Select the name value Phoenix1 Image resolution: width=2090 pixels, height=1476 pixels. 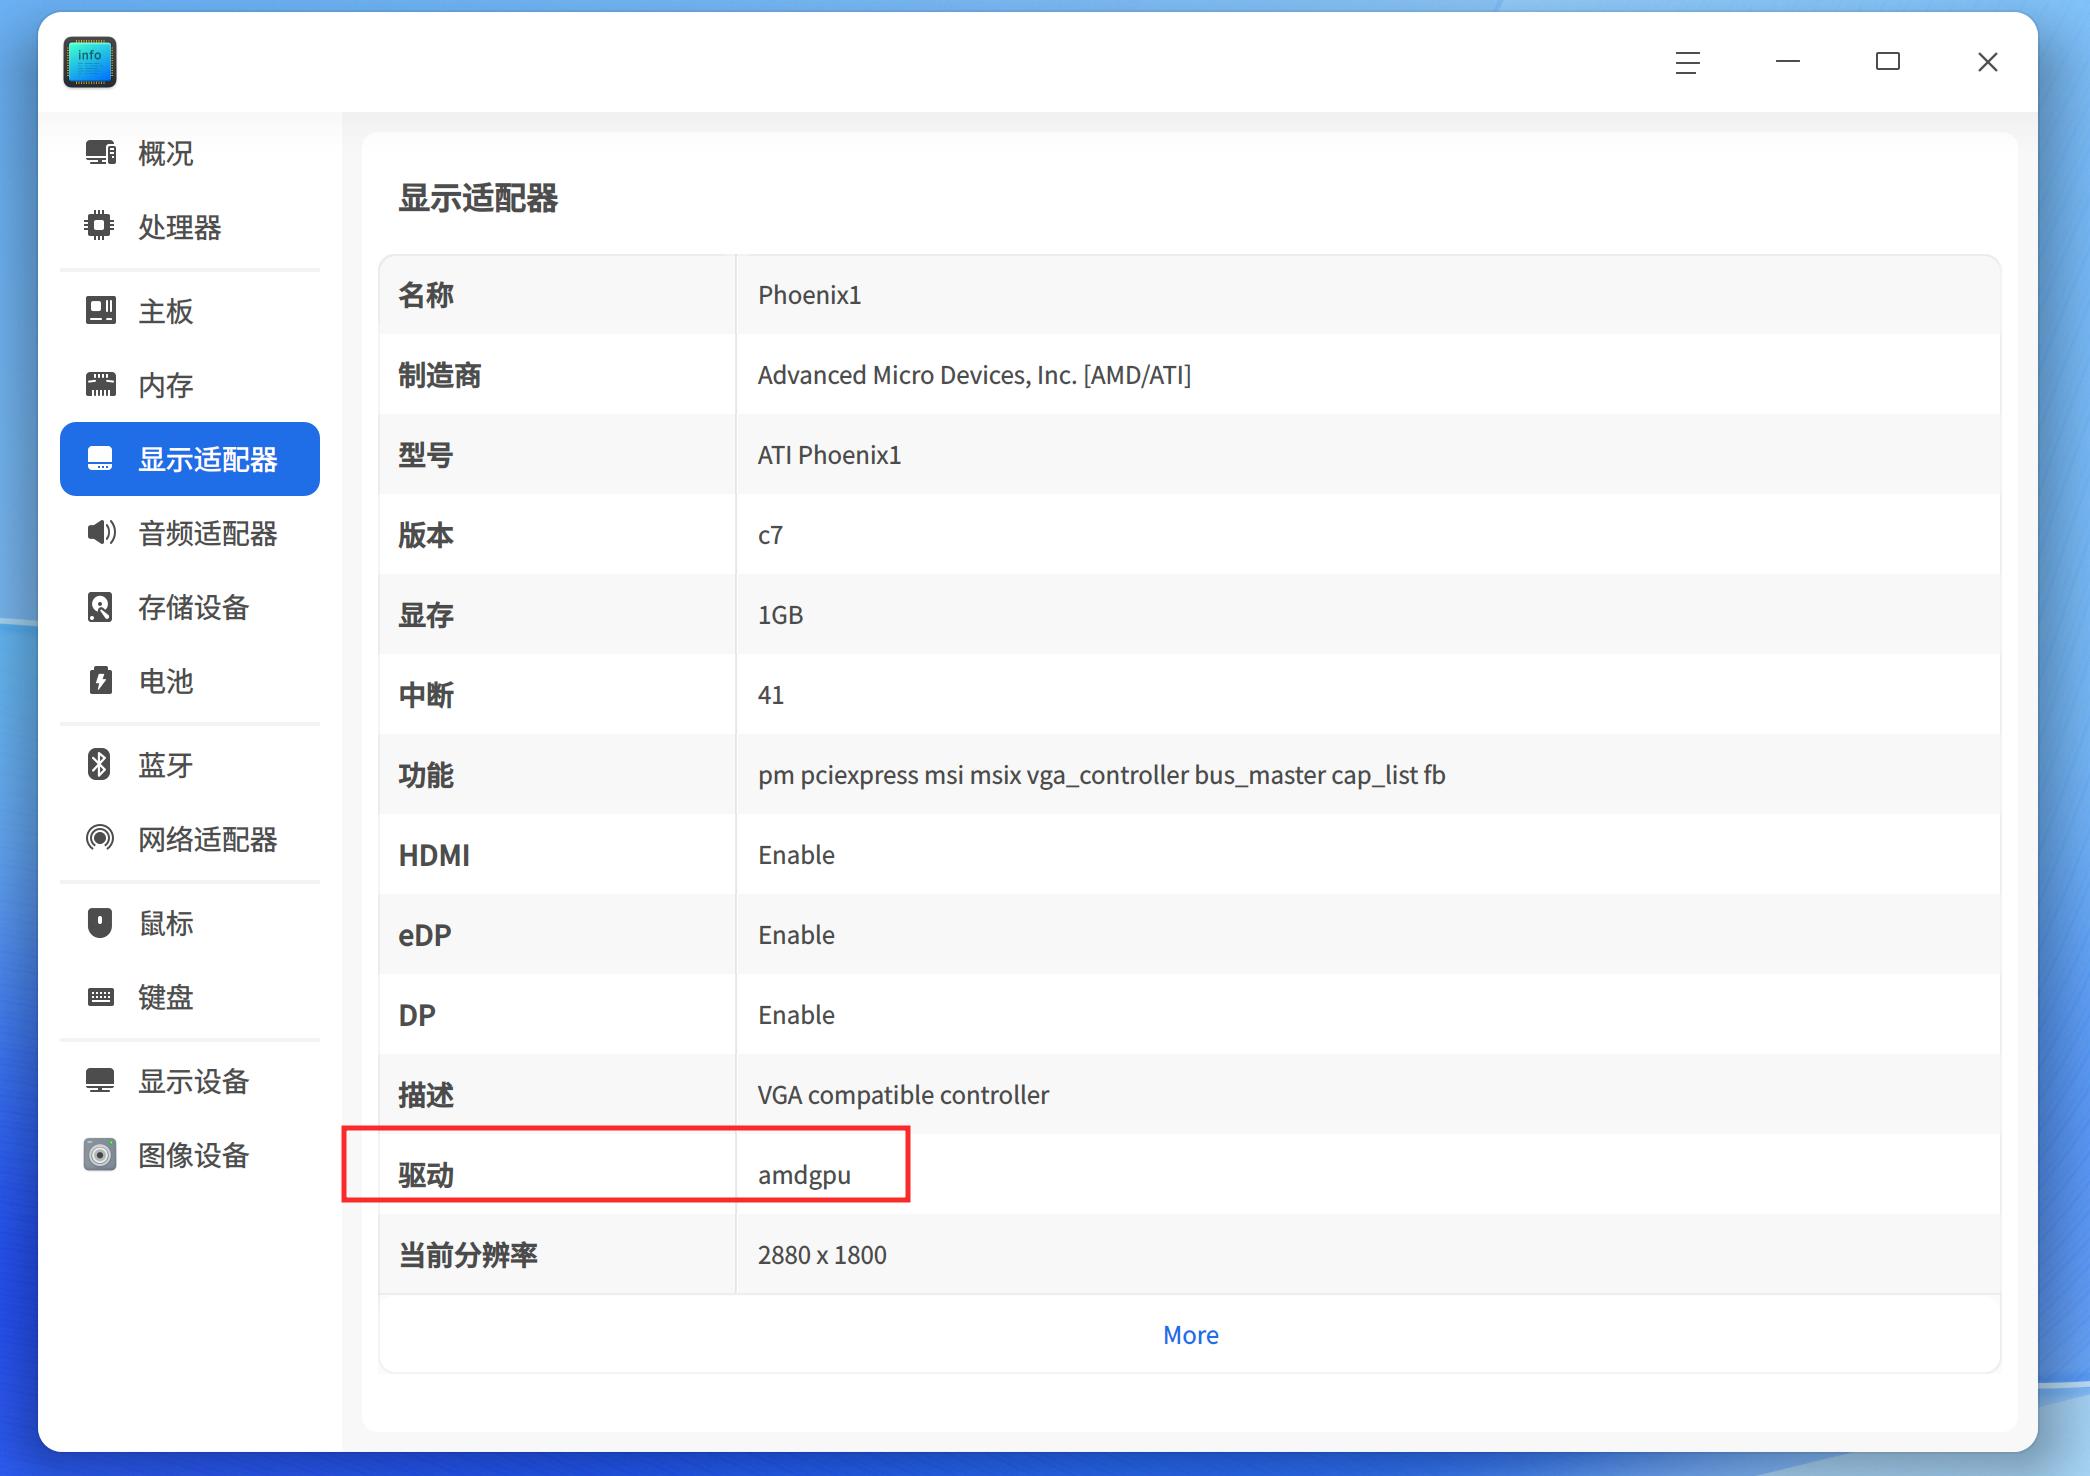pos(809,295)
